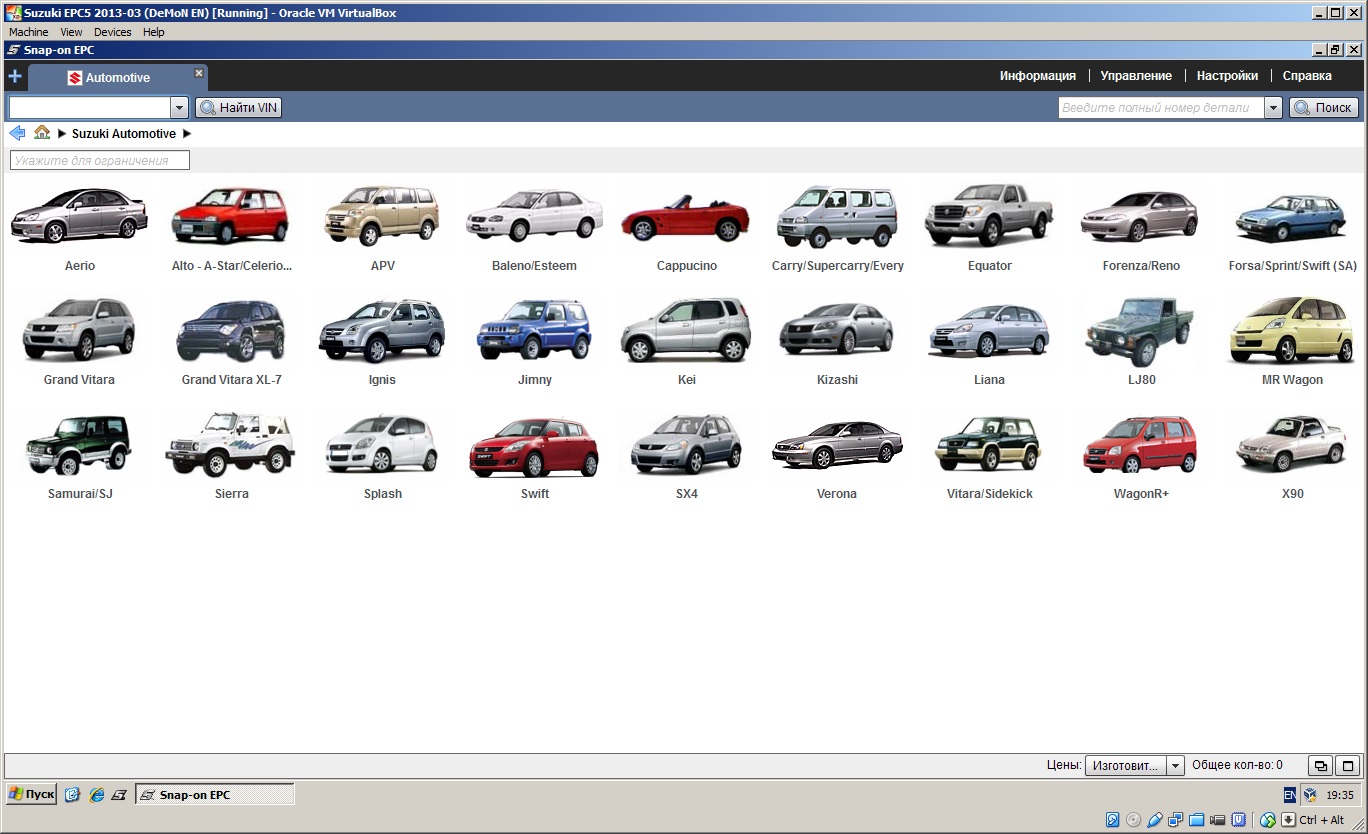1368x834 pixels.
Task: Click VirtualBox USB status icon
Action: (1154, 820)
